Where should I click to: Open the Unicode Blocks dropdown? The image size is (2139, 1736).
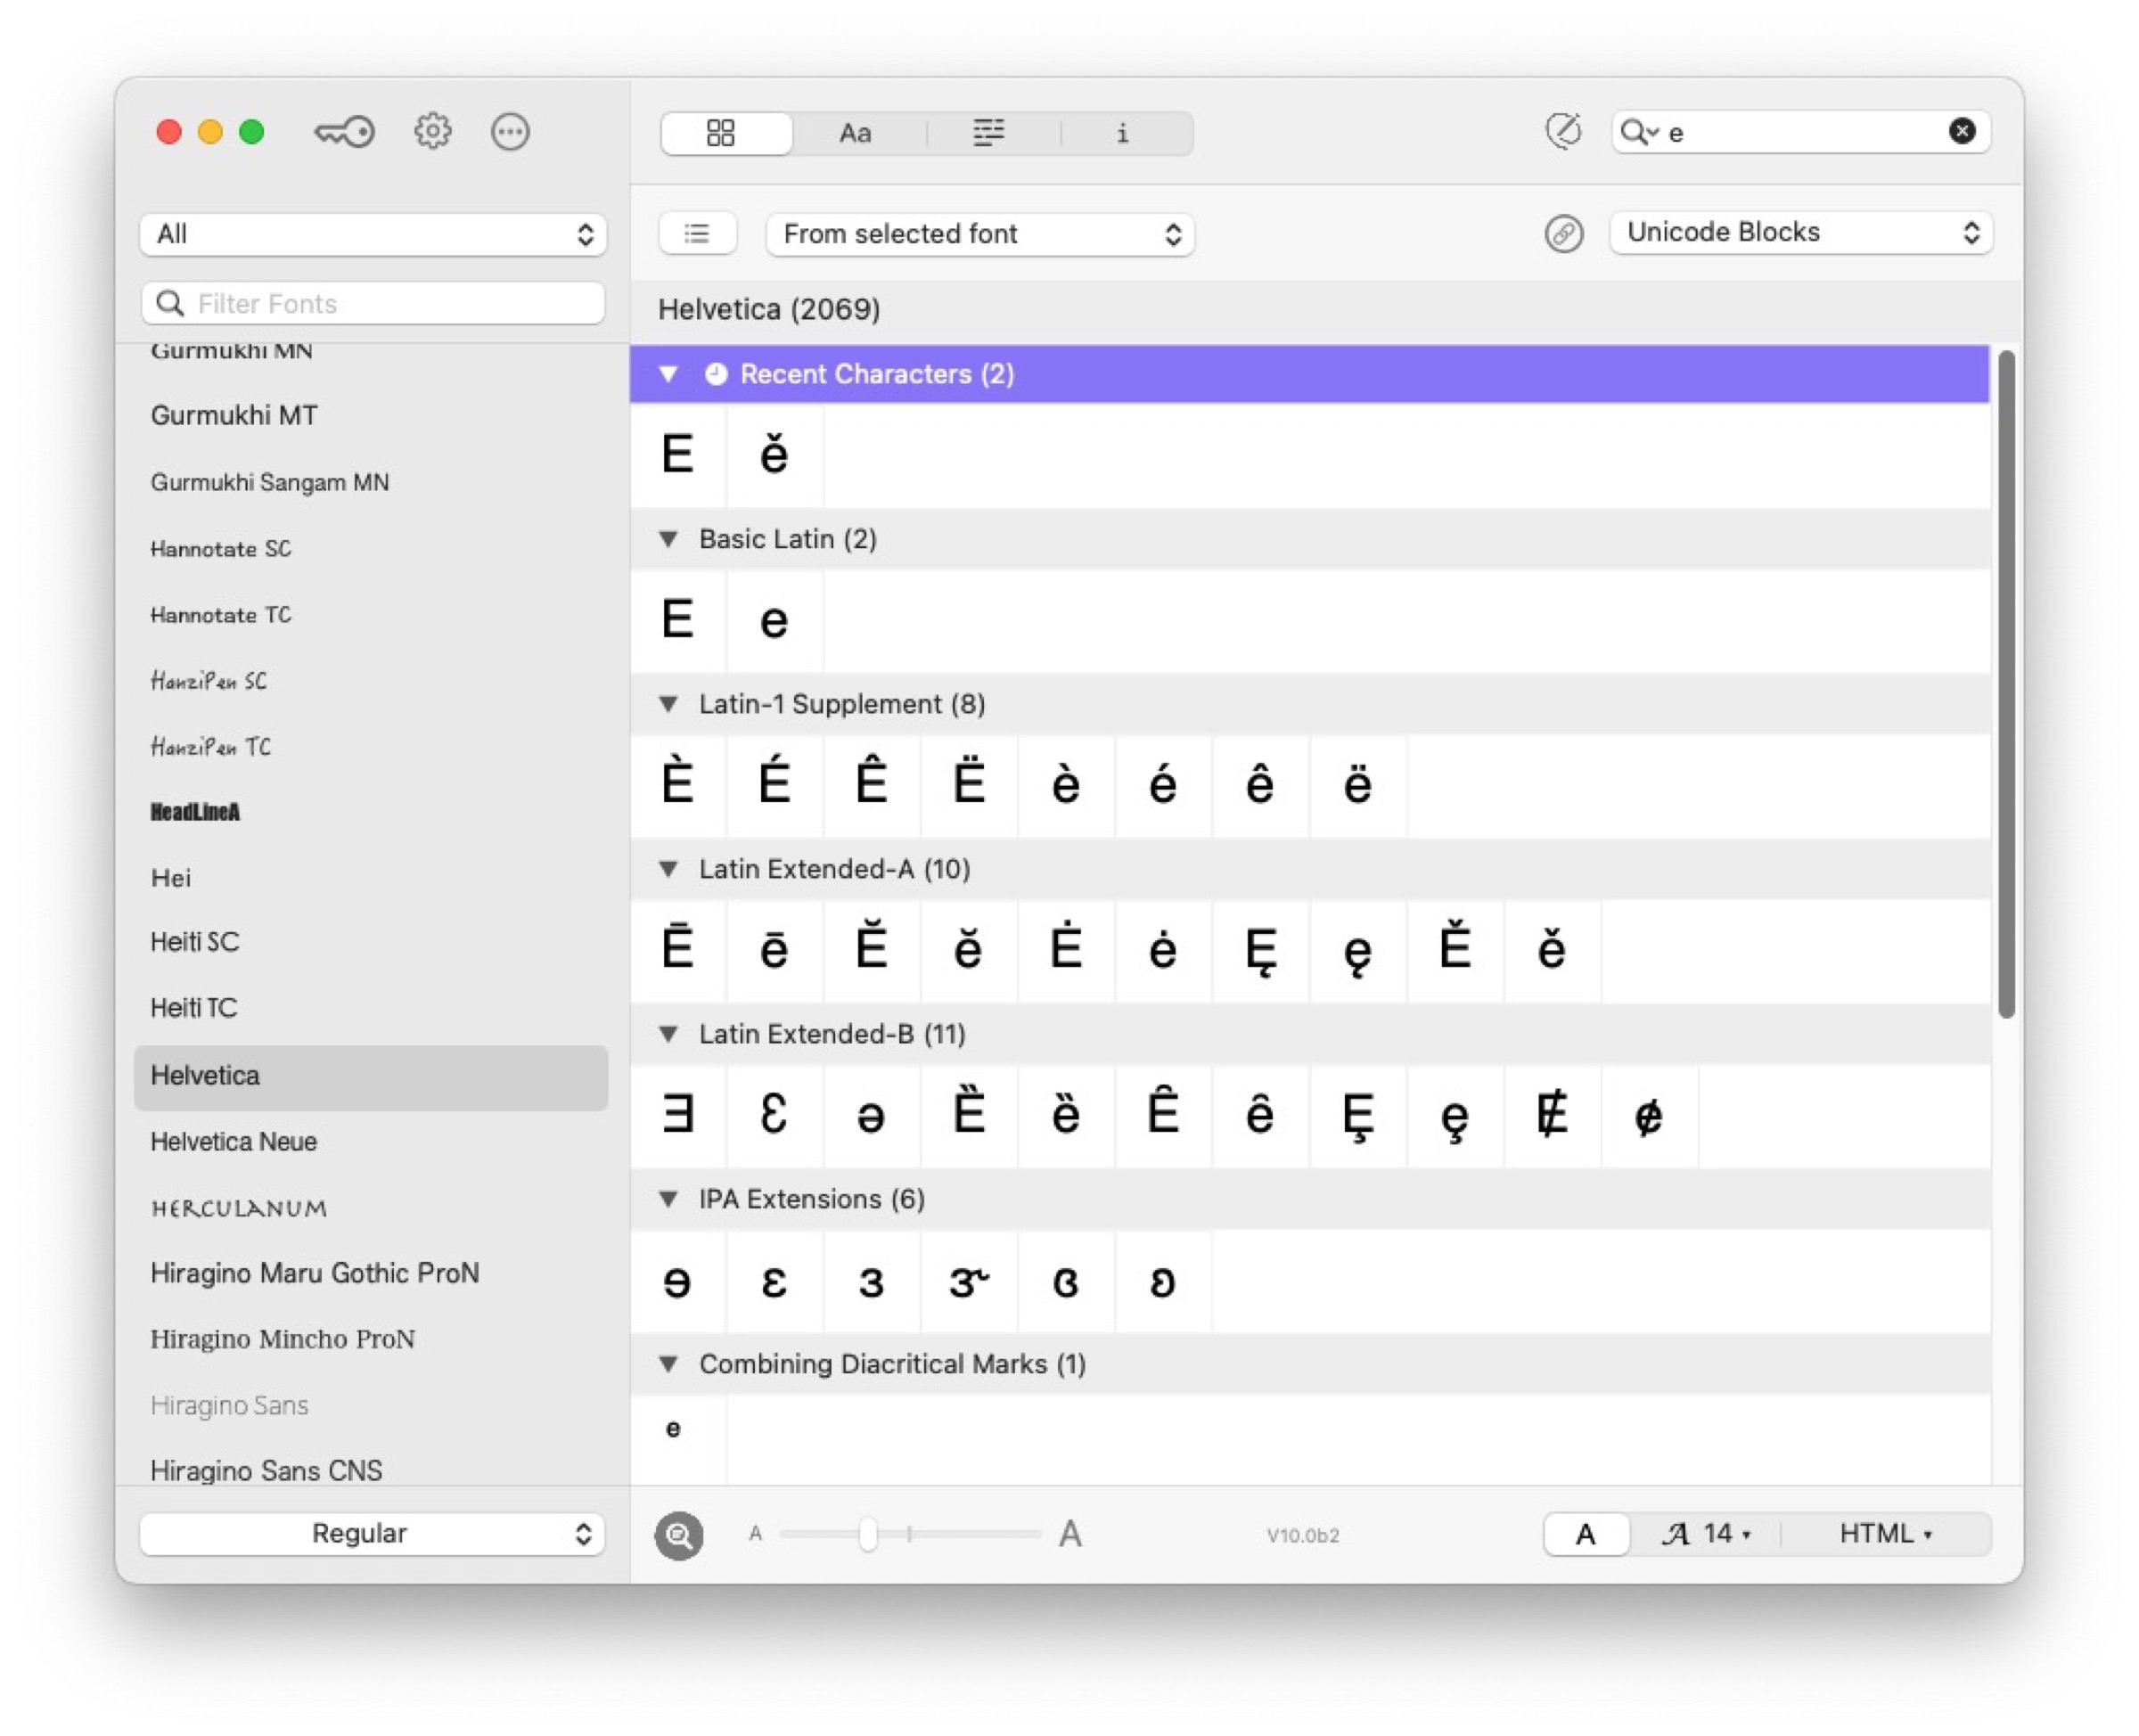coord(1800,233)
